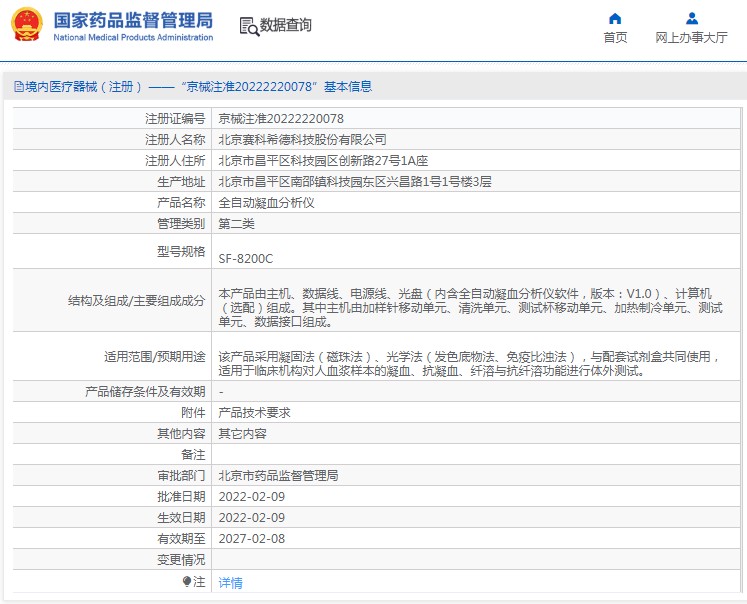The height and width of the screenshot is (604, 747).
Task: Click National Medical Products Administration subtitle
Action: click(133, 37)
